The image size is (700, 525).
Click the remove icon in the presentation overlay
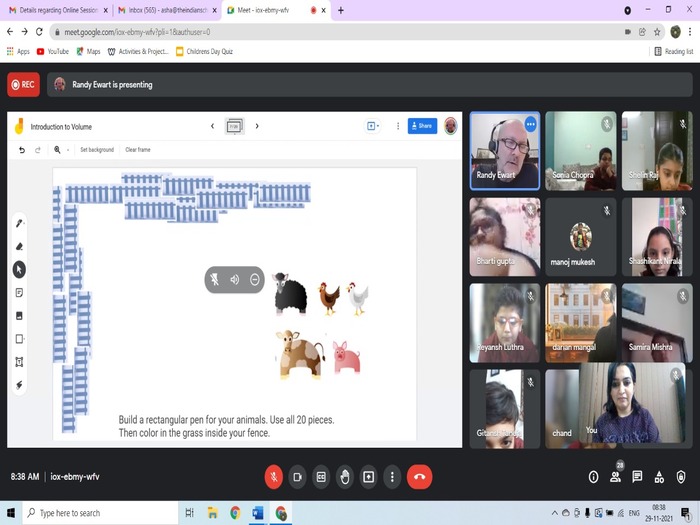(254, 279)
